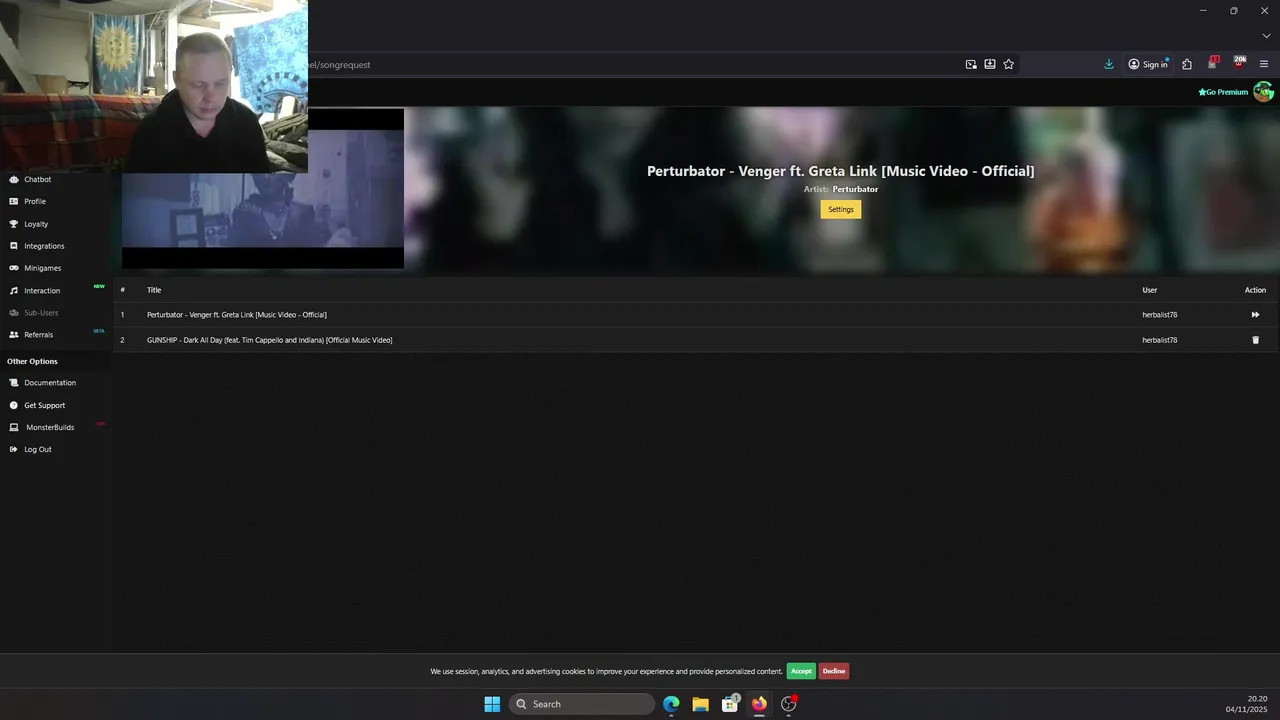The width and height of the screenshot is (1280, 720).
Task: Open Microsoft Store from the taskbar
Action: click(730, 704)
